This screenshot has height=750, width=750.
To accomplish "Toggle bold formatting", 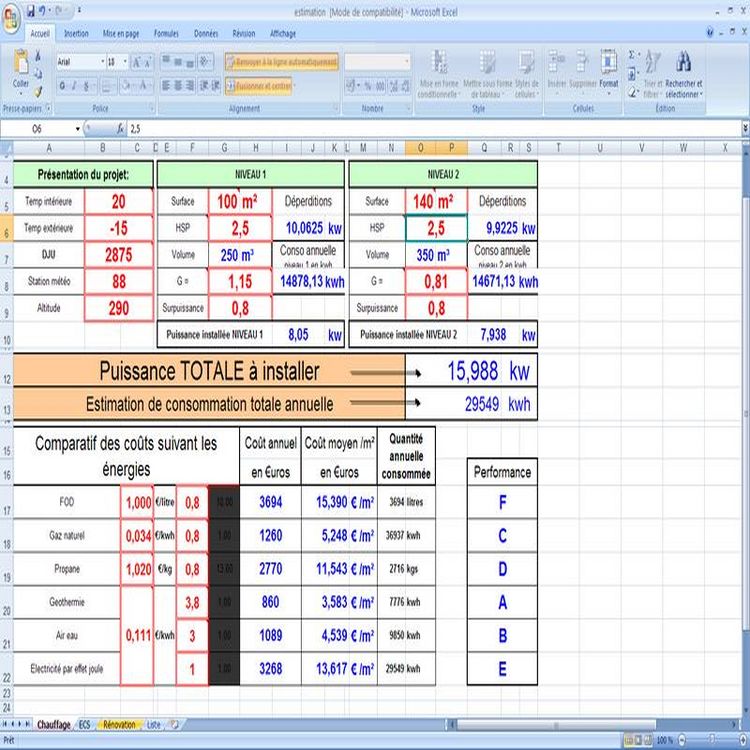I will [x=62, y=86].
